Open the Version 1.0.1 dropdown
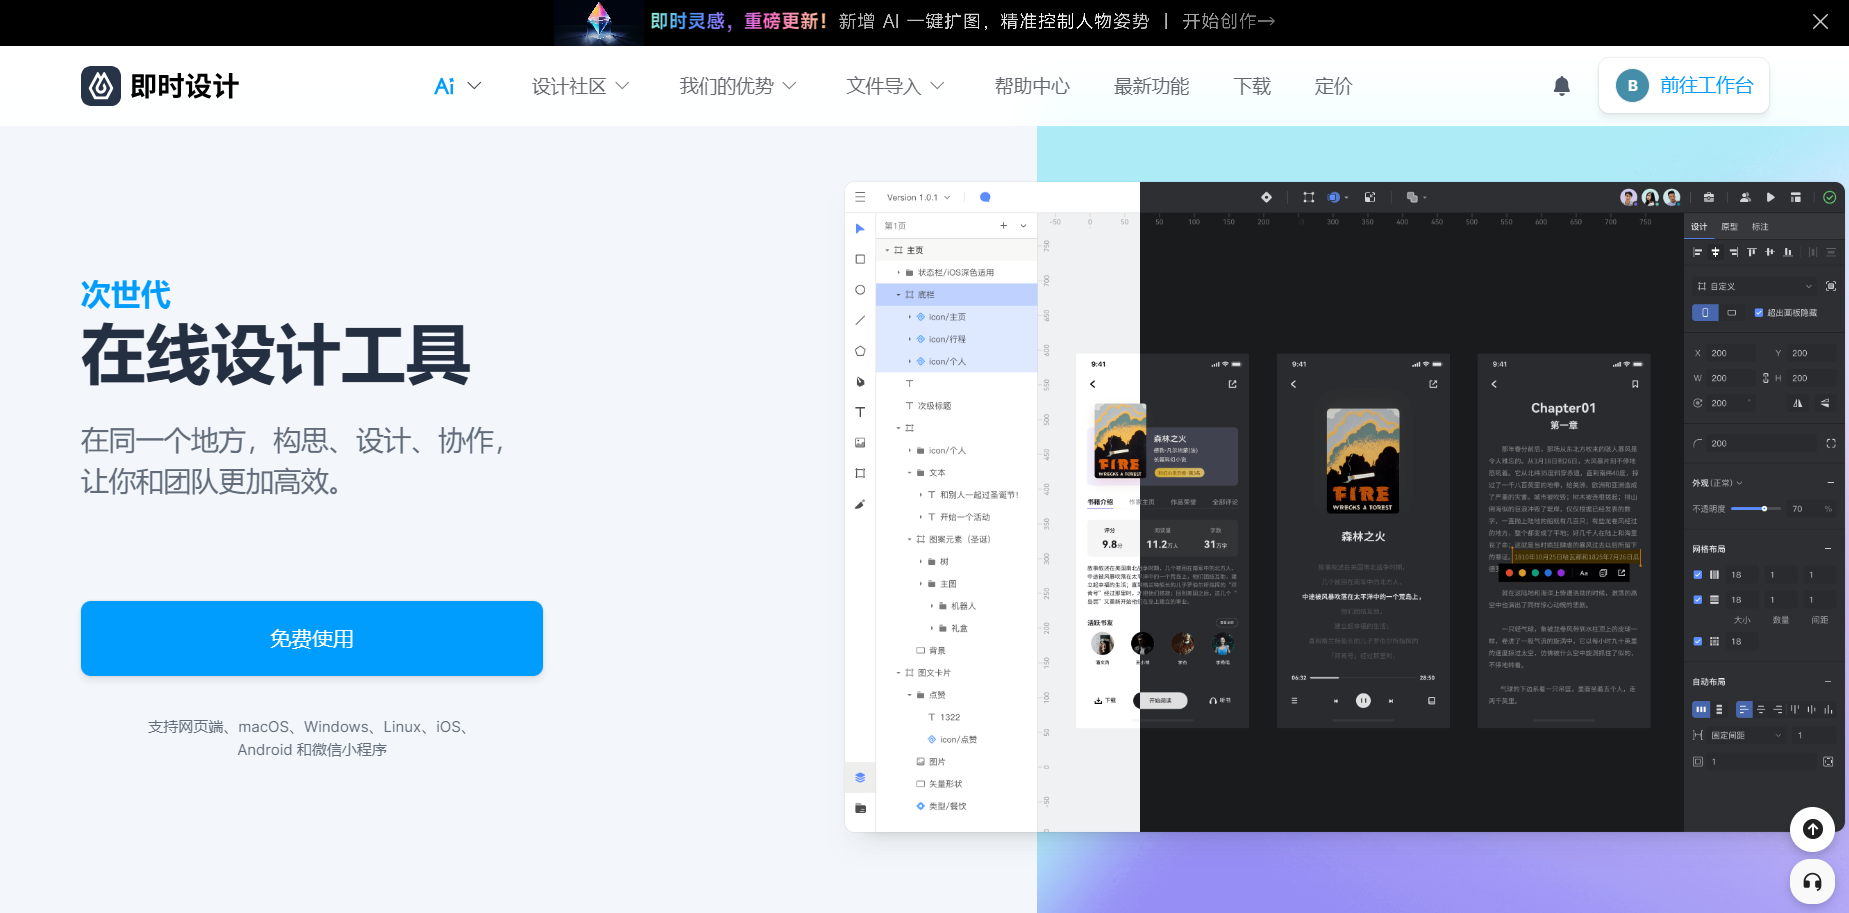Screen dimensions: 1849x913 click(x=918, y=198)
